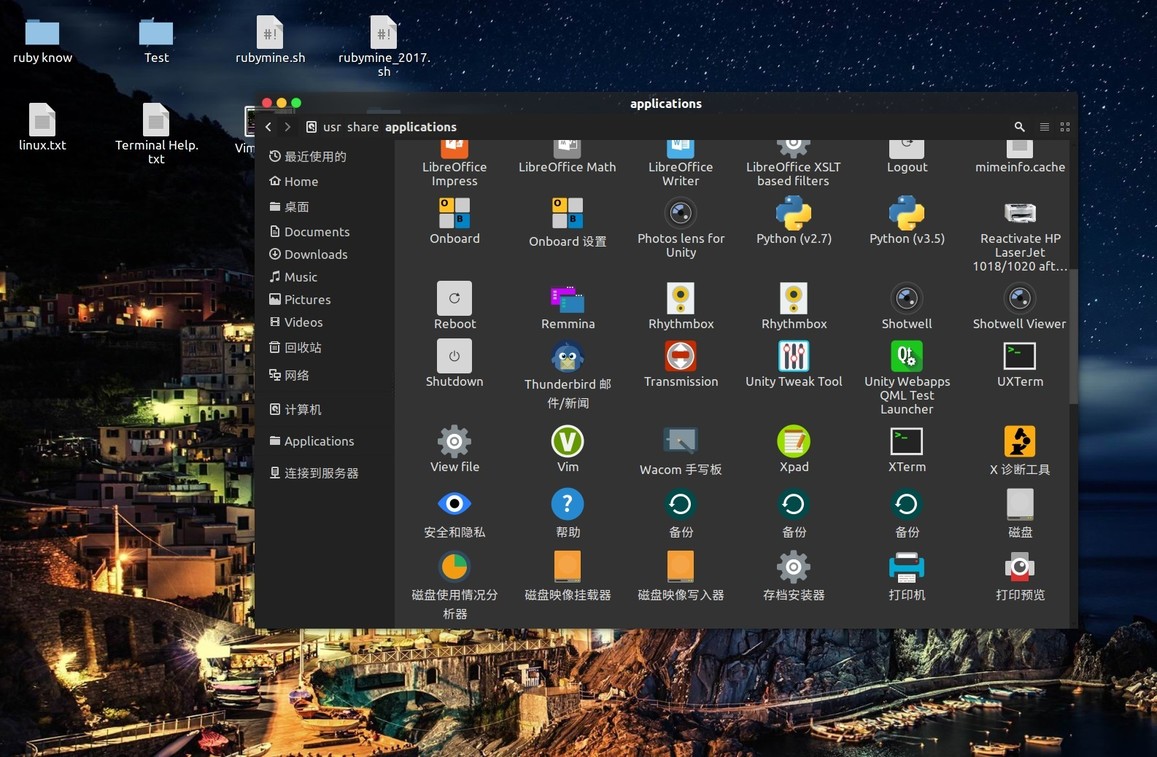Open Remmina remote desktop icon

tap(567, 299)
